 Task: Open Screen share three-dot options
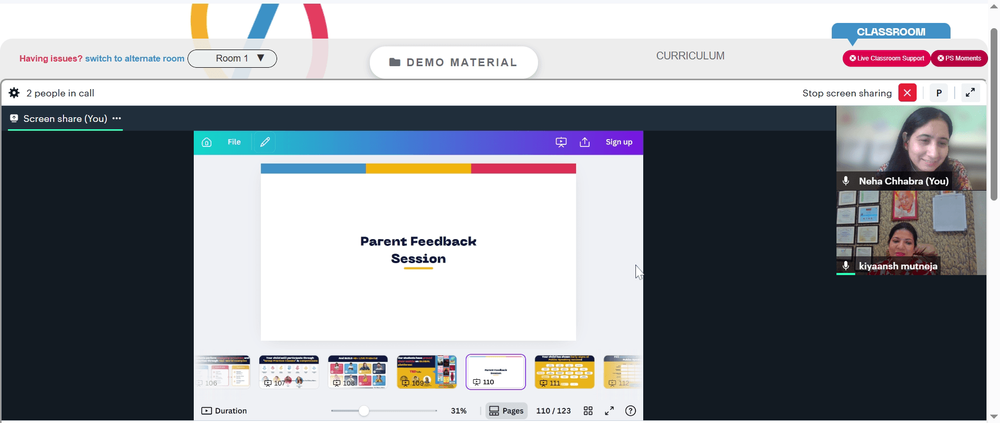tap(117, 119)
